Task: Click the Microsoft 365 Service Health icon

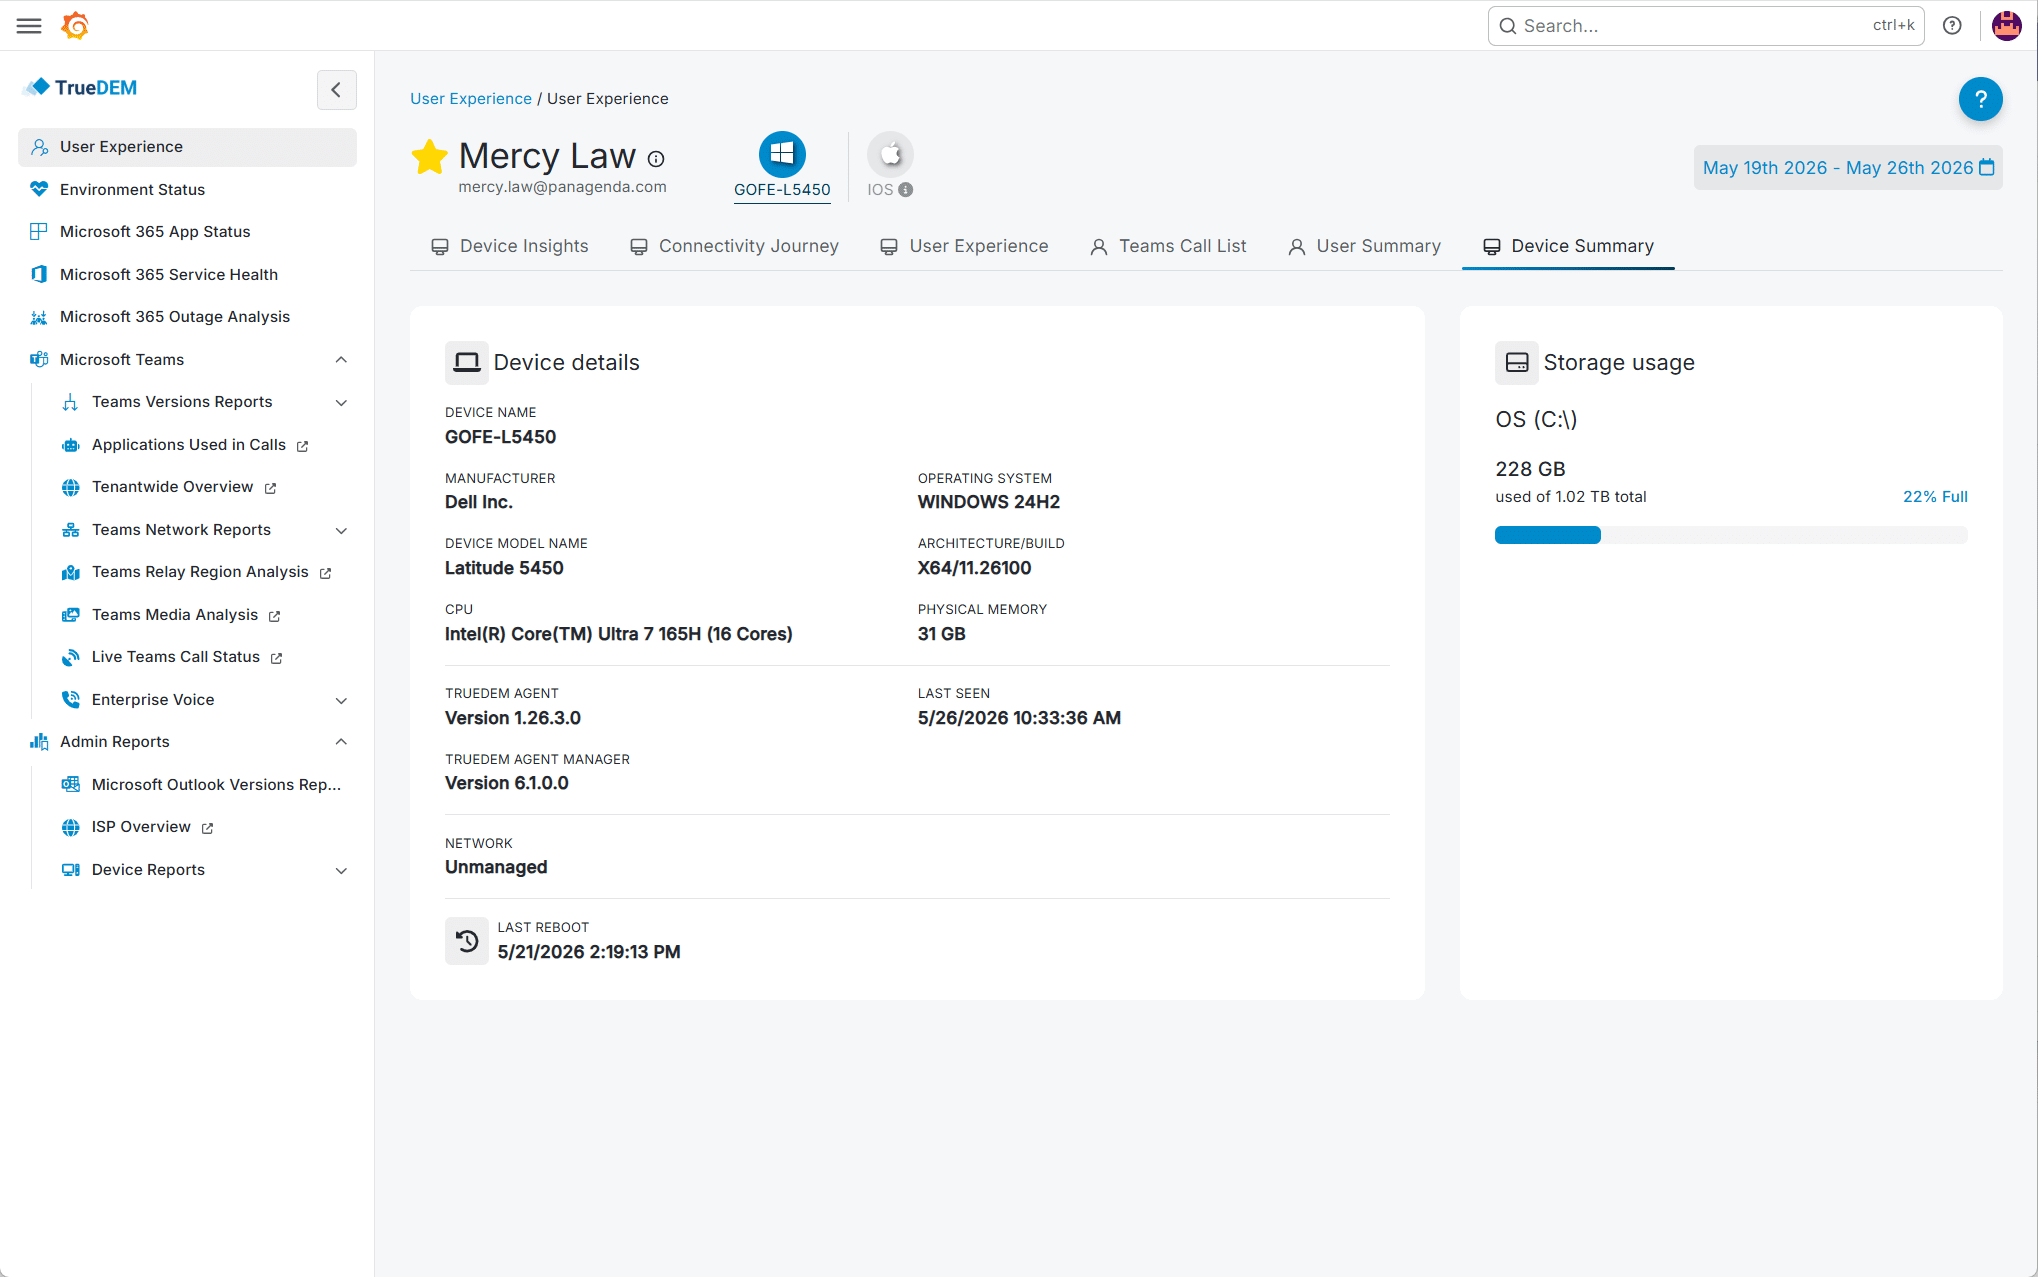Action: (39, 274)
